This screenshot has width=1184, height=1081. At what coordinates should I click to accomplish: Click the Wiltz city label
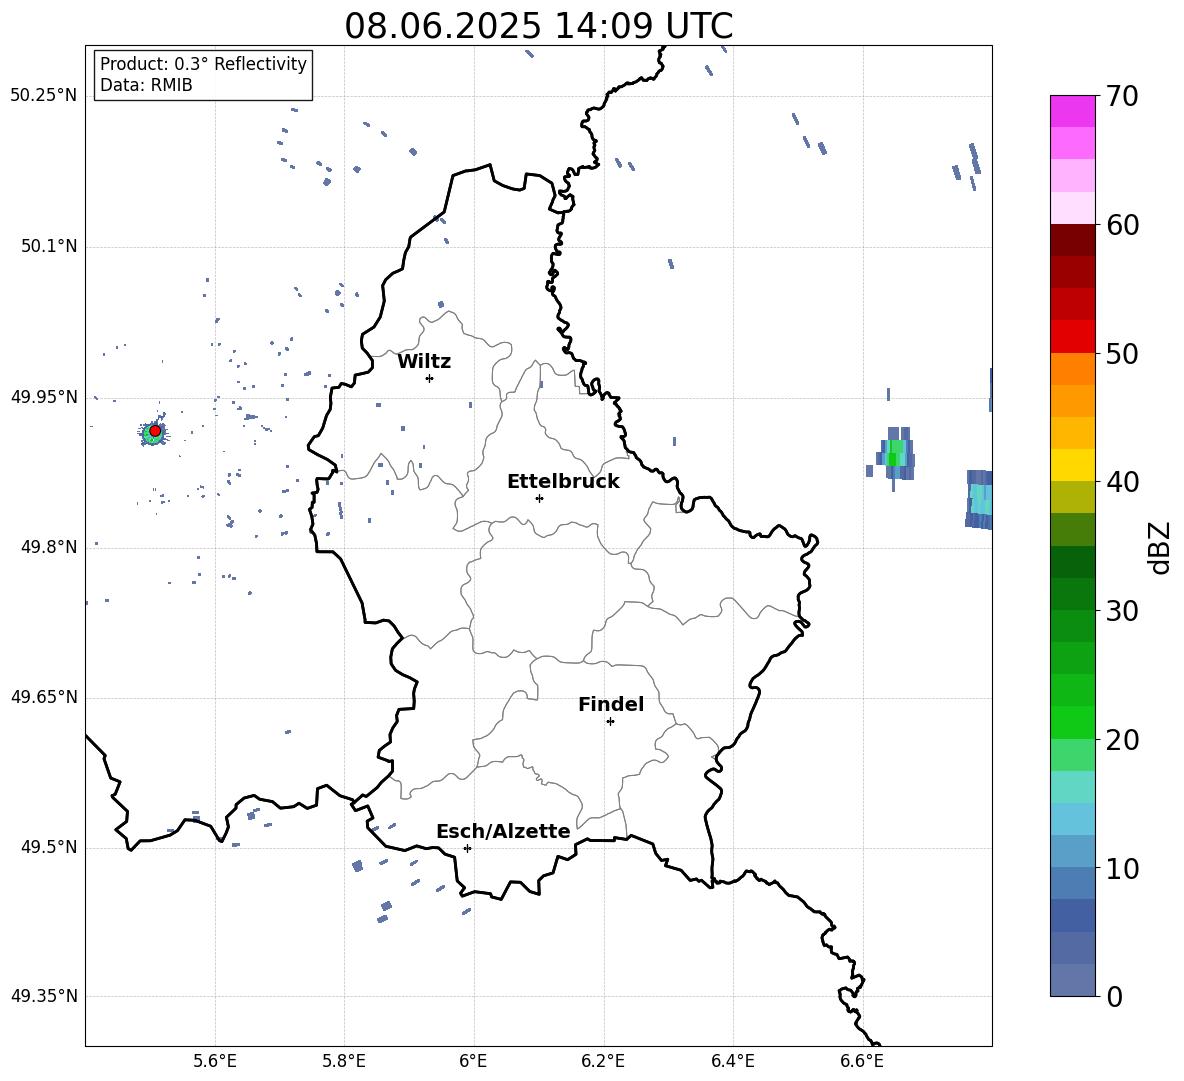coord(424,362)
